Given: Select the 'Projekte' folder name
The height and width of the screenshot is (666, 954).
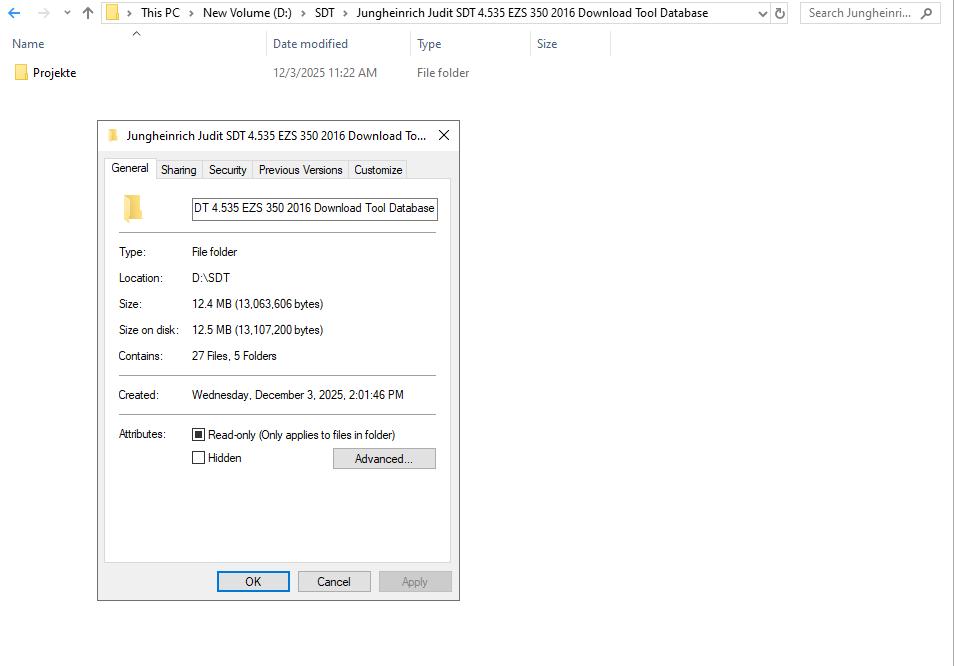Looking at the screenshot, I should pyautogui.click(x=55, y=73).
